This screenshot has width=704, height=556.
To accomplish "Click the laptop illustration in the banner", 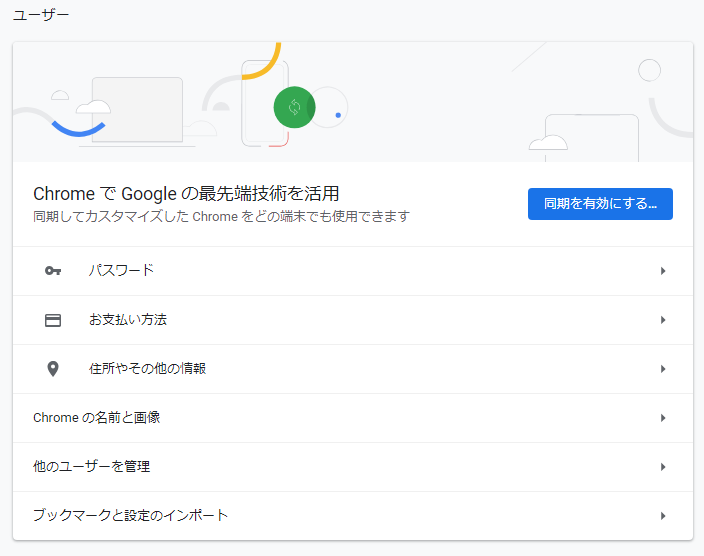I will [137, 111].
